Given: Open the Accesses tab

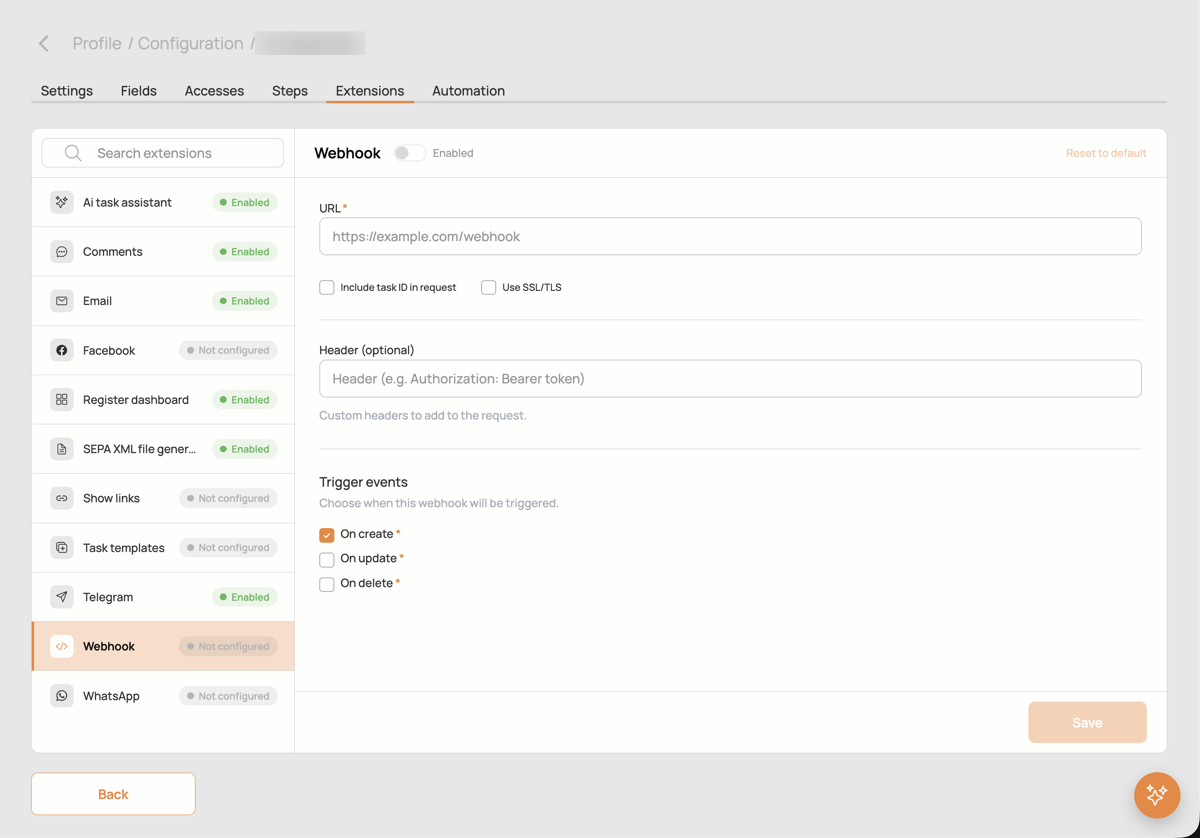Looking at the screenshot, I should (x=214, y=90).
